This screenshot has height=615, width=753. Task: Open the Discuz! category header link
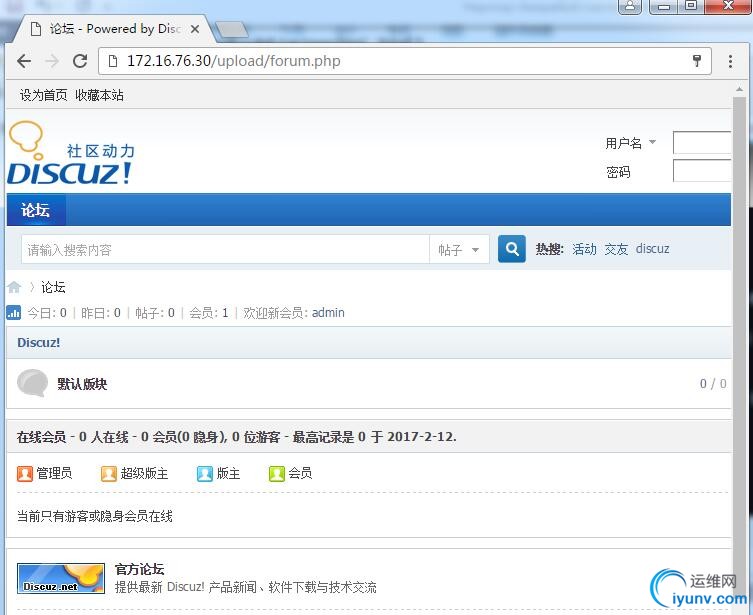[38, 343]
